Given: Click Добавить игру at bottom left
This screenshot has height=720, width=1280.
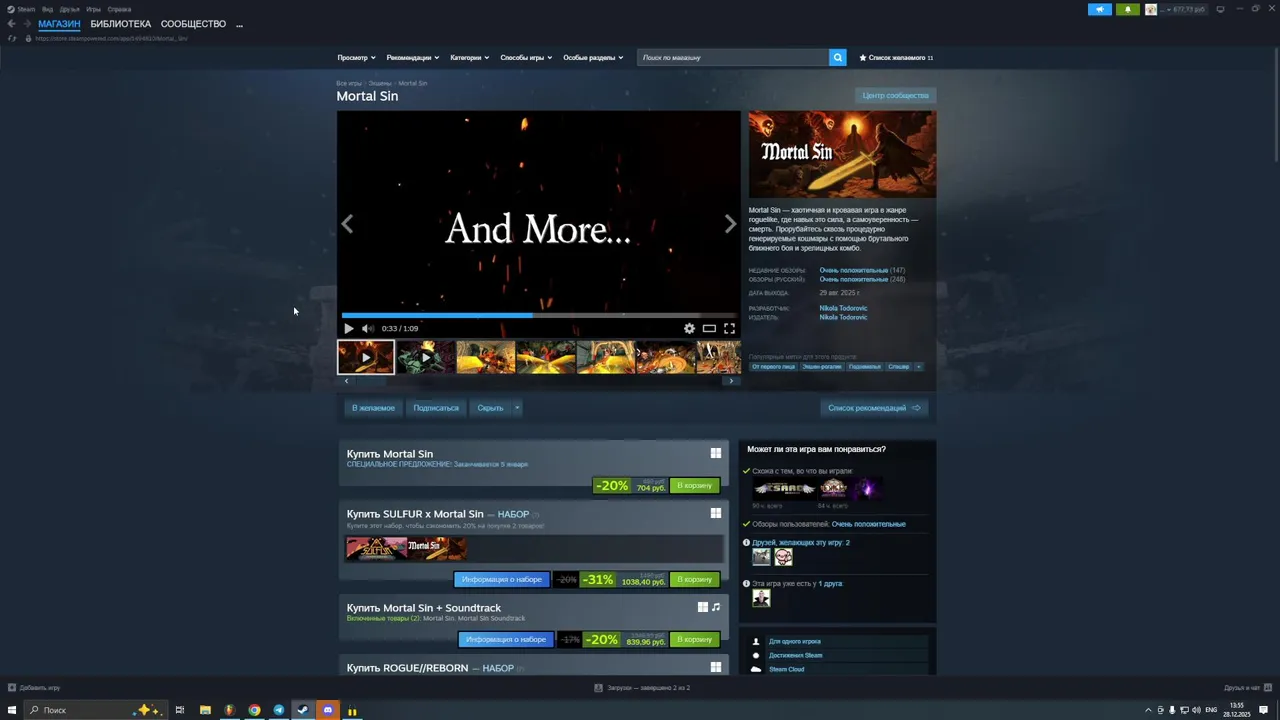Looking at the screenshot, I should (x=34, y=688).
